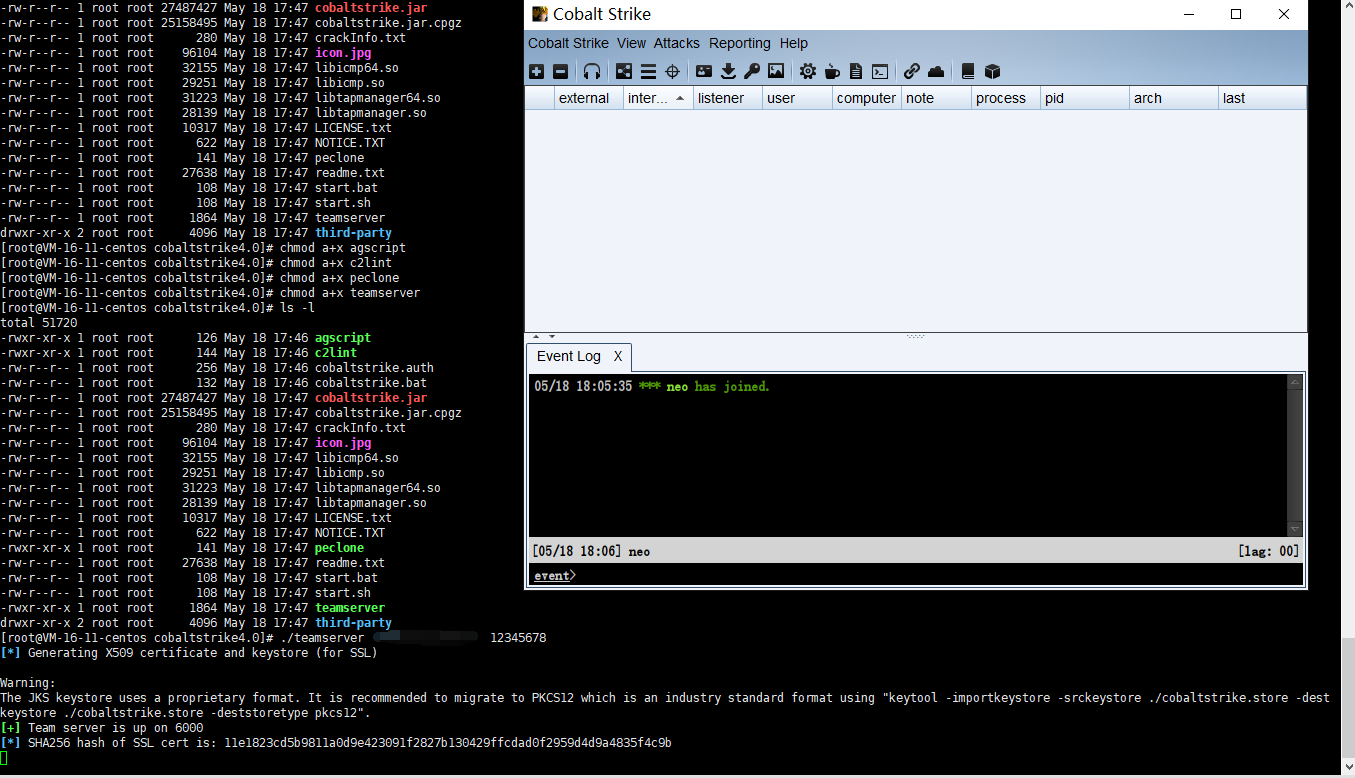The height and width of the screenshot is (778, 1355).
Task: Open the Screenshots picture icon
Action: point(776,71)
